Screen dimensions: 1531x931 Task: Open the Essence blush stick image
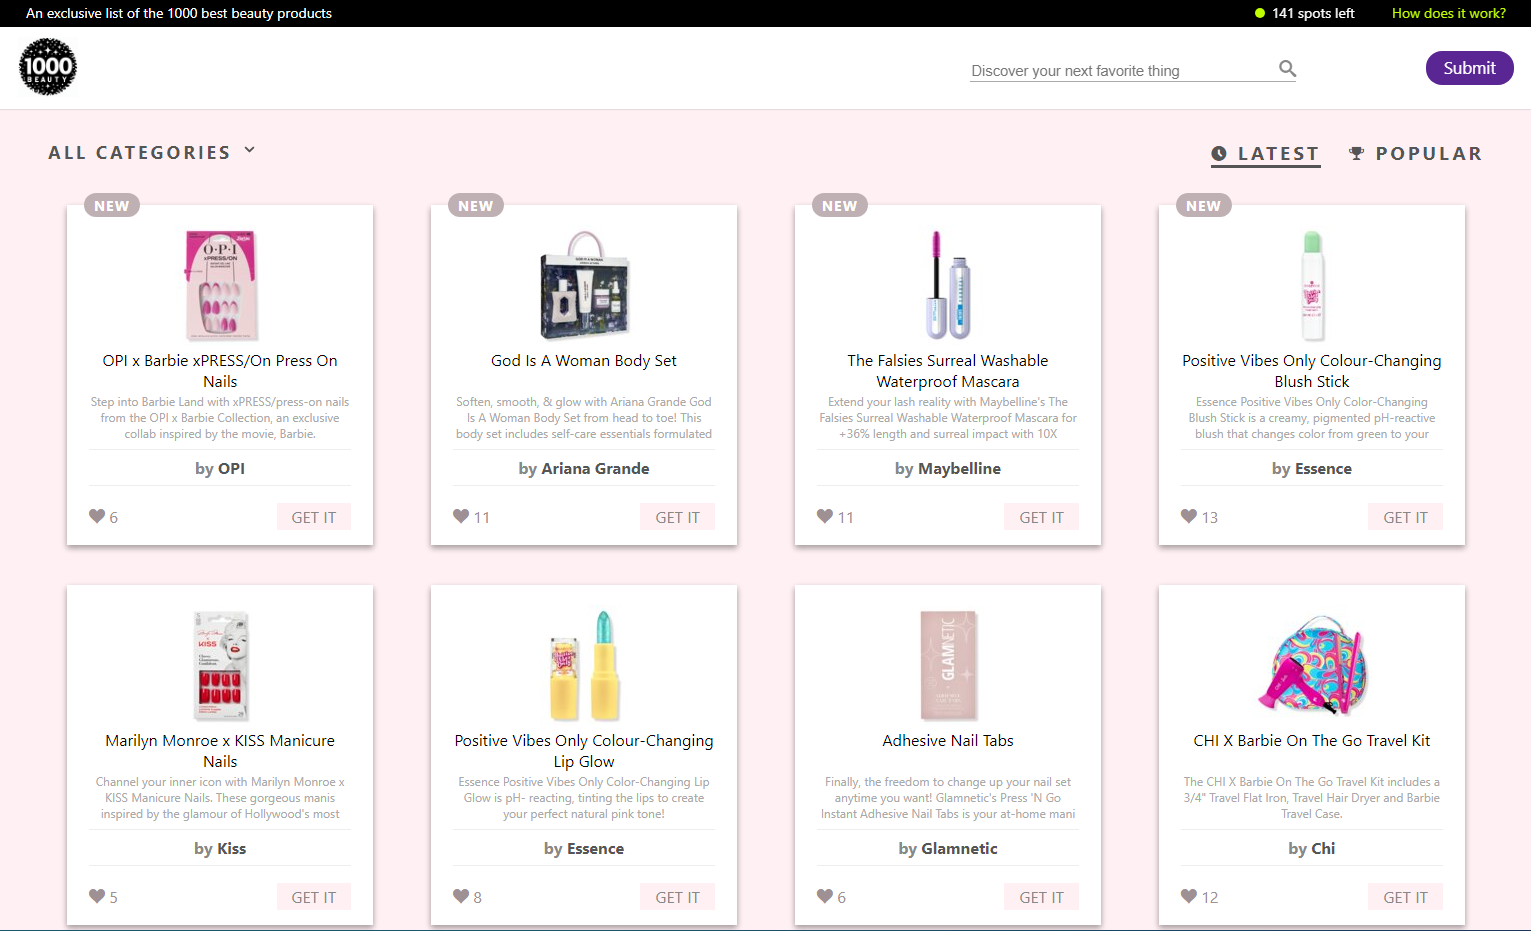point(1312,286)
